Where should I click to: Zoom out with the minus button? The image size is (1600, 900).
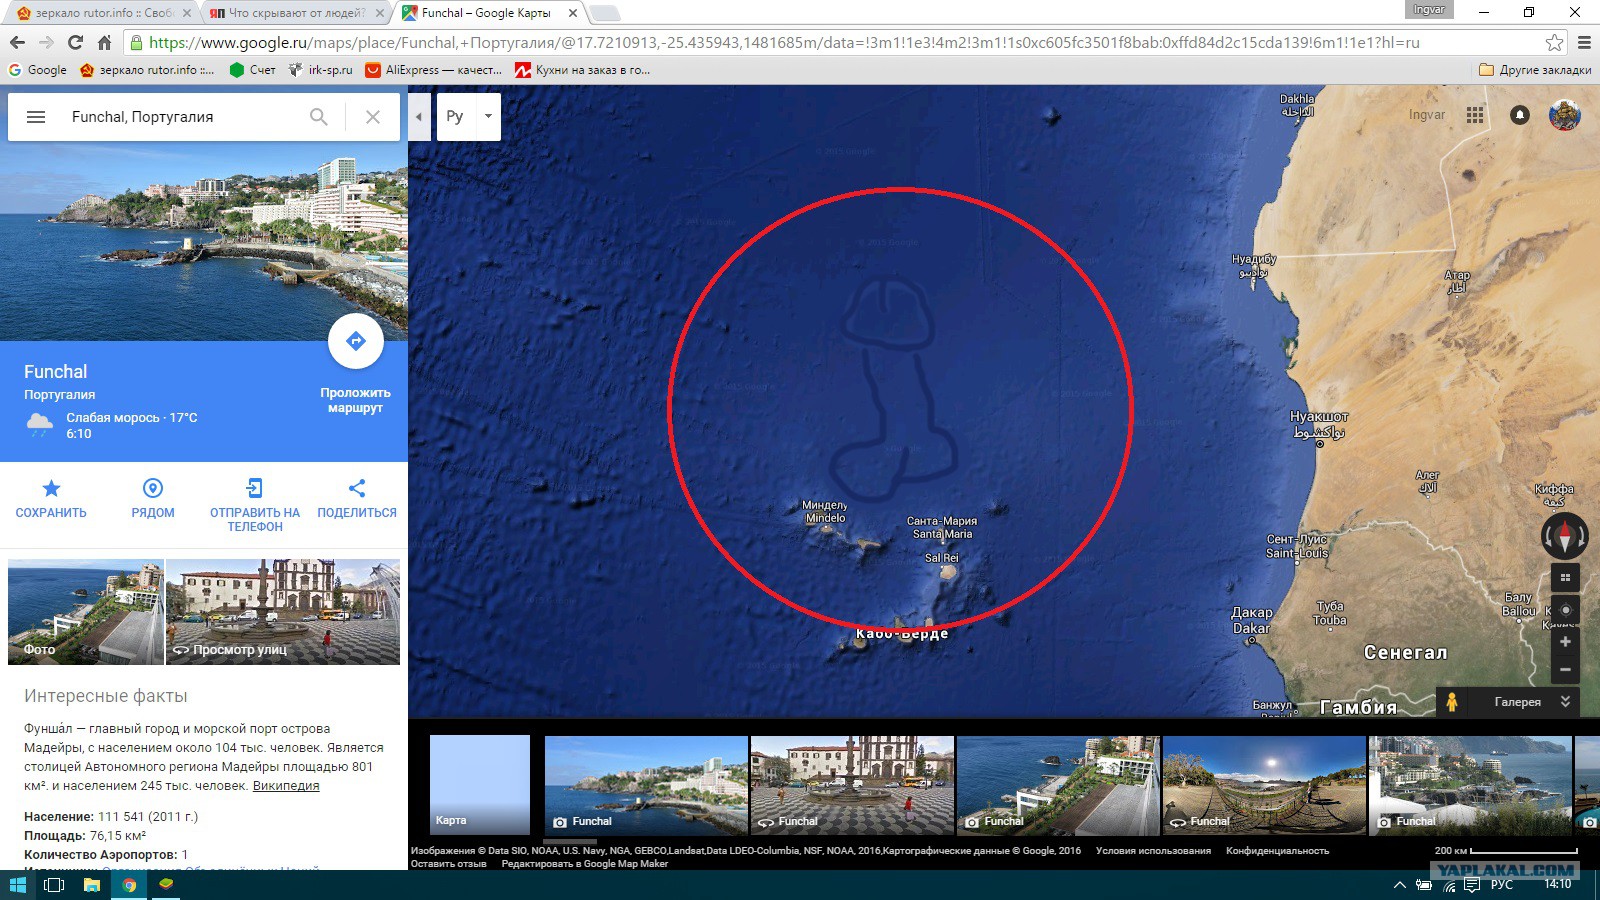tap(1565, 670)
